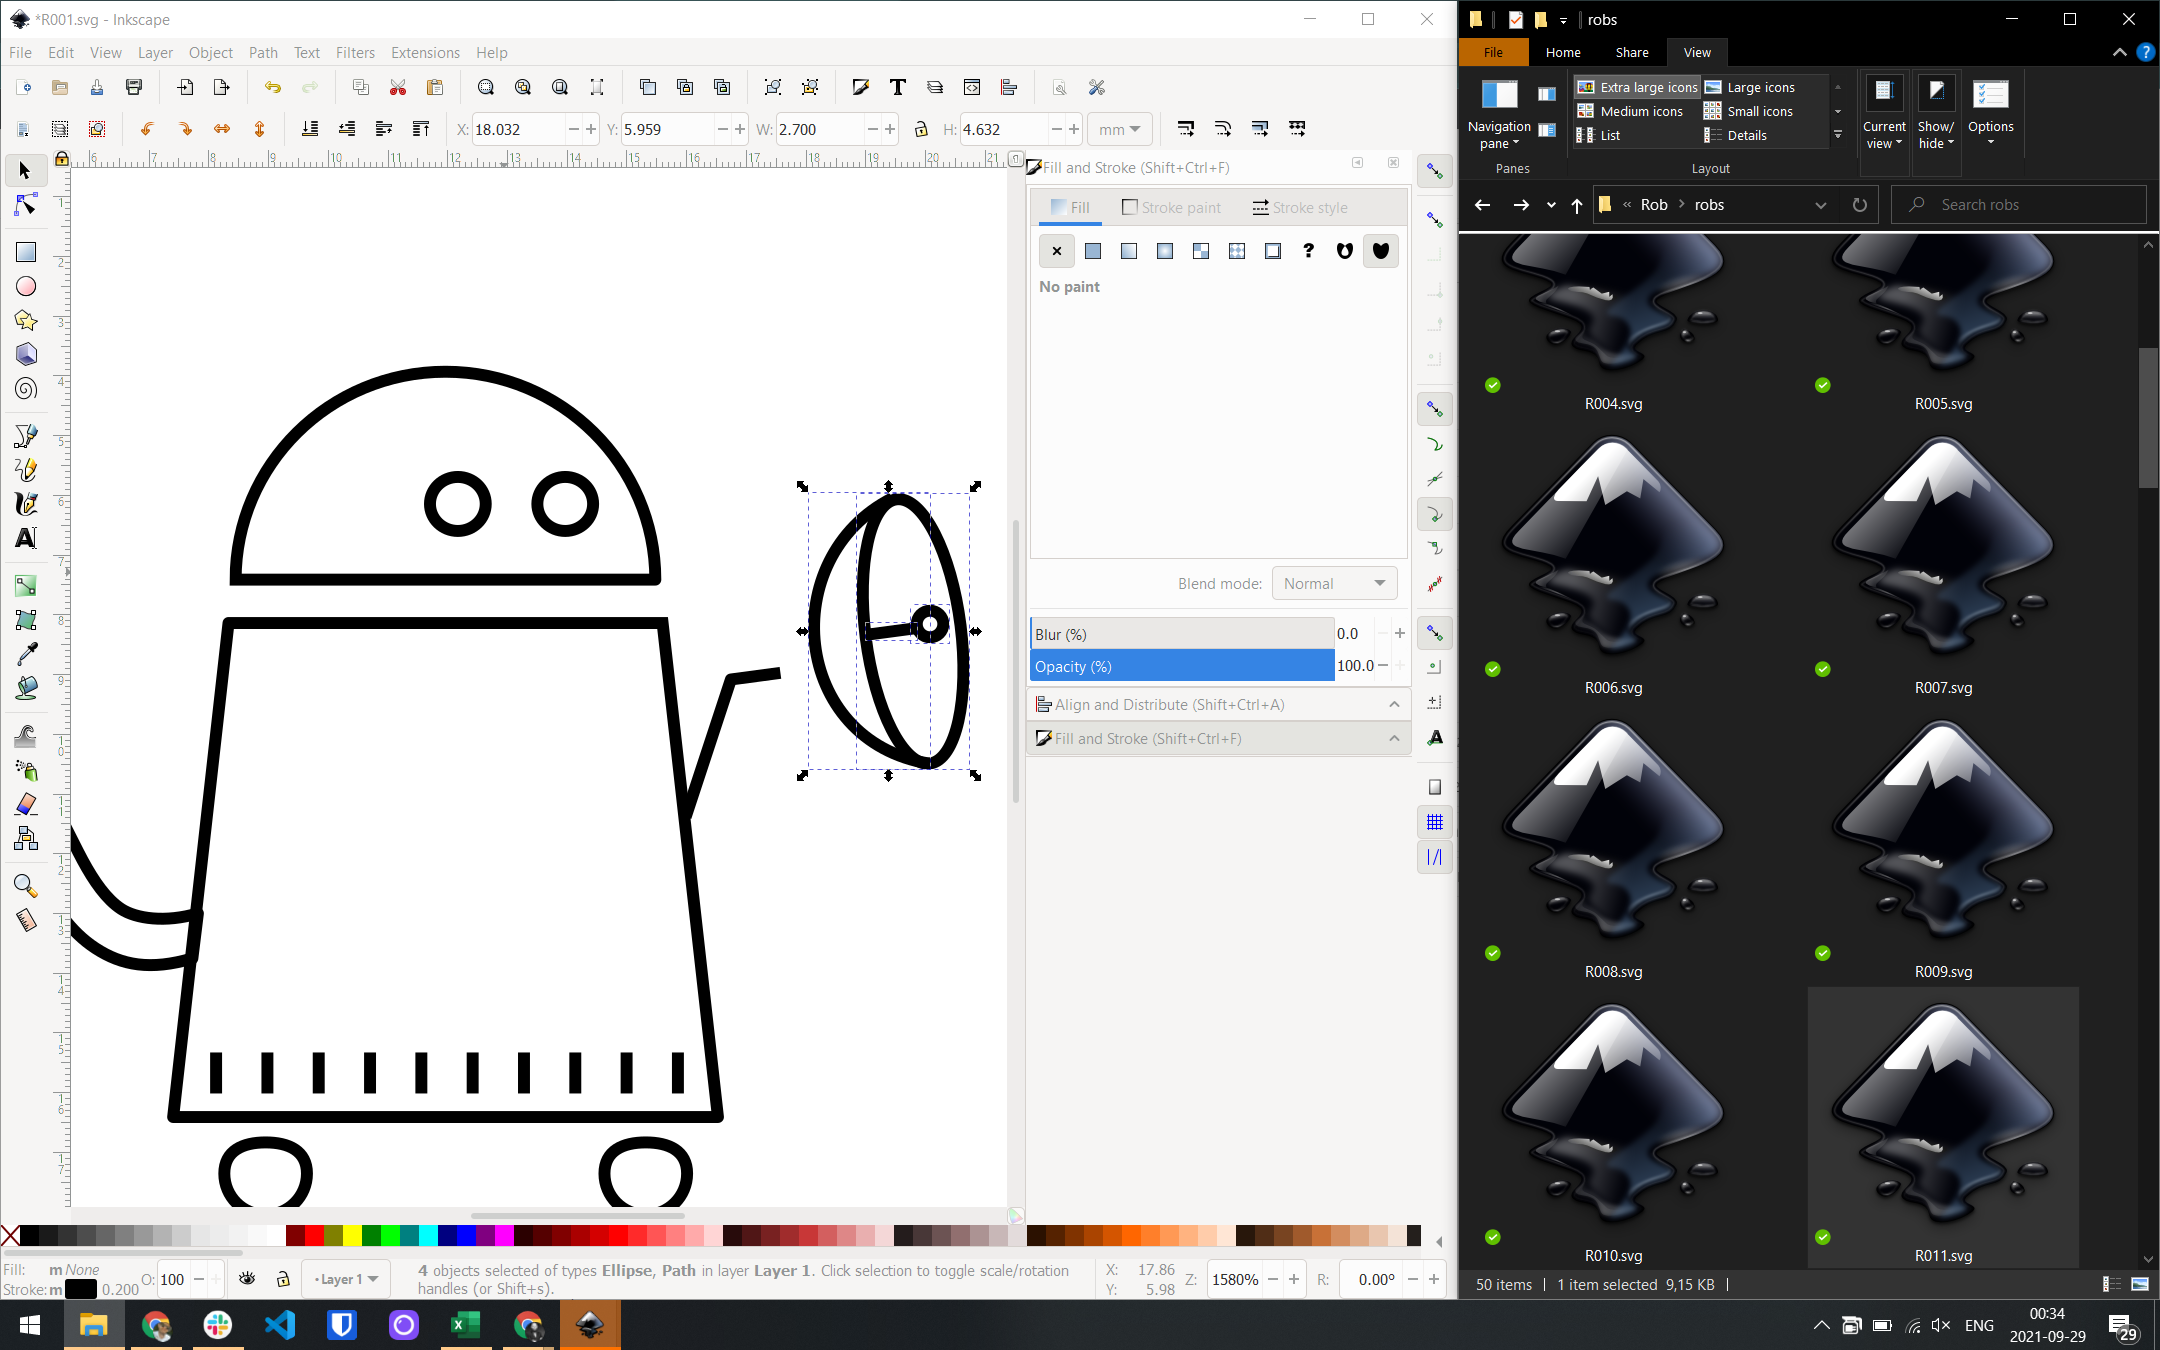Click Refresh button in Explorer address bar
Viewport: 2160px width, 1350px height.
1859,205
